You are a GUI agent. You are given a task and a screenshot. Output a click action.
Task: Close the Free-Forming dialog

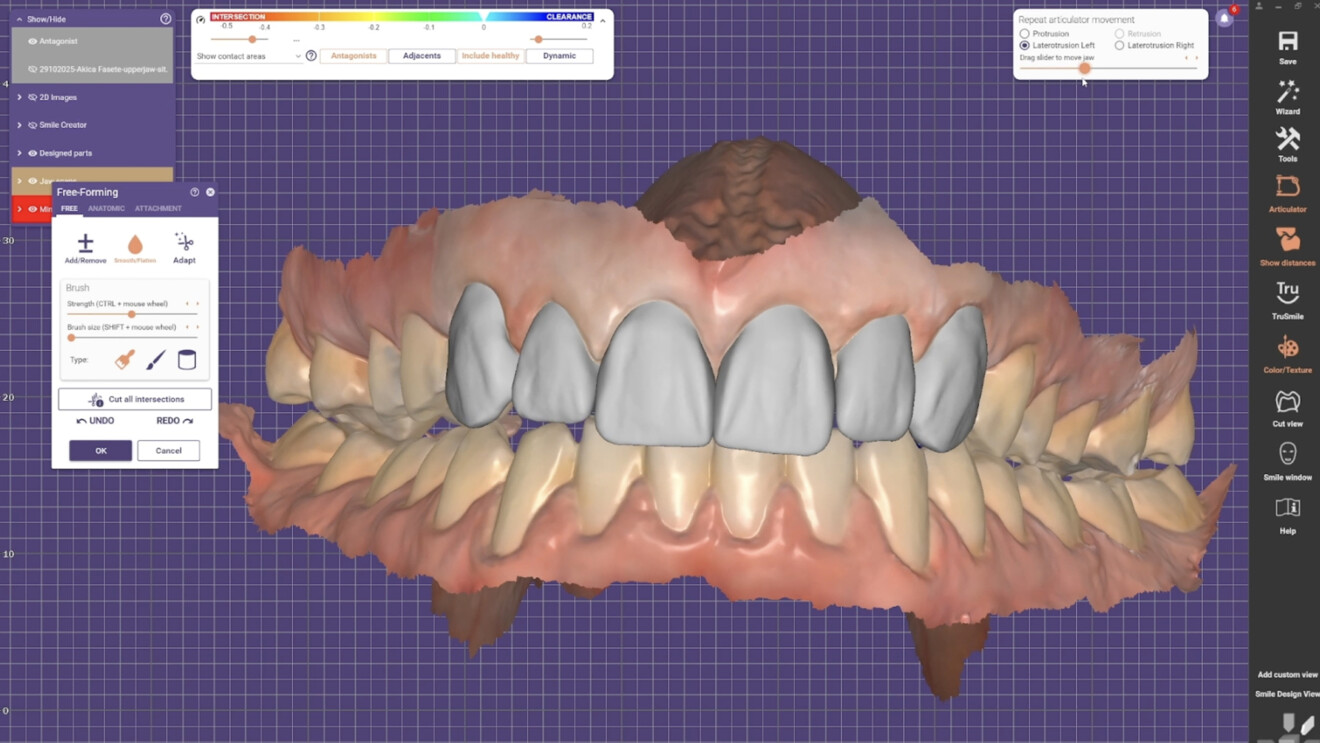[210, 192]
